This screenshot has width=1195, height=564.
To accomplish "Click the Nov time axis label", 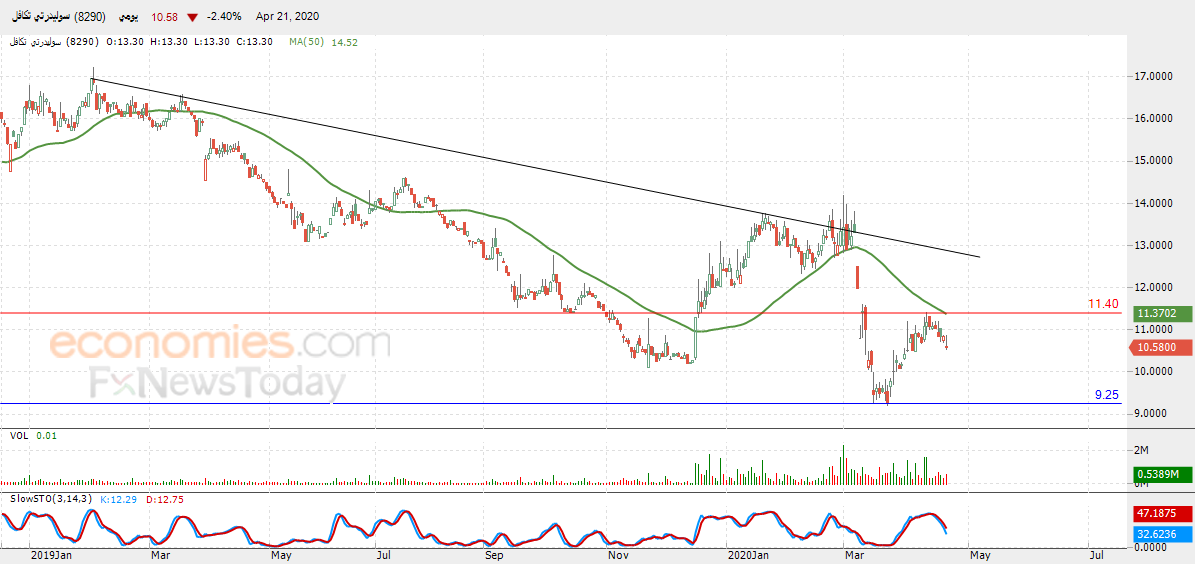I will (618, 555).
